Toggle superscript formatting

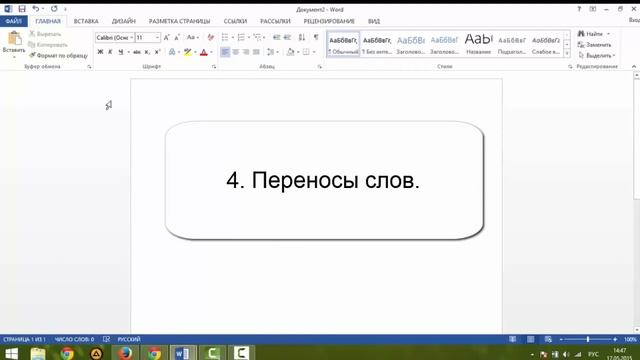click(x=158, y=52)
